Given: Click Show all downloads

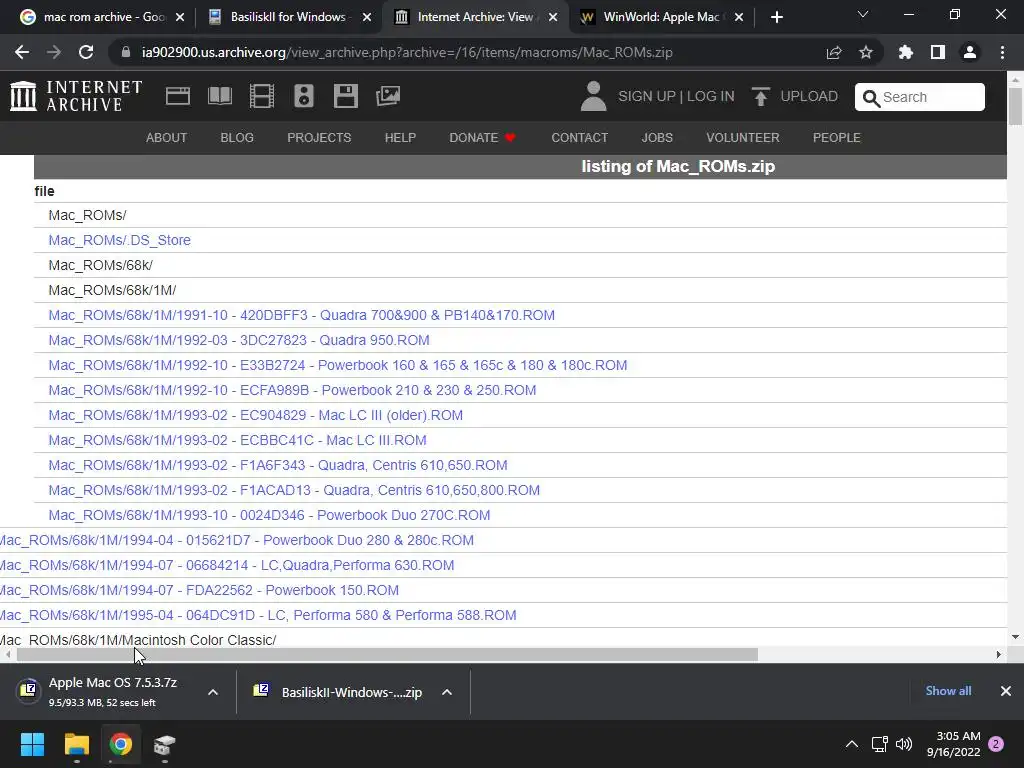Looking at the screenshot, I should click(948, 691).
